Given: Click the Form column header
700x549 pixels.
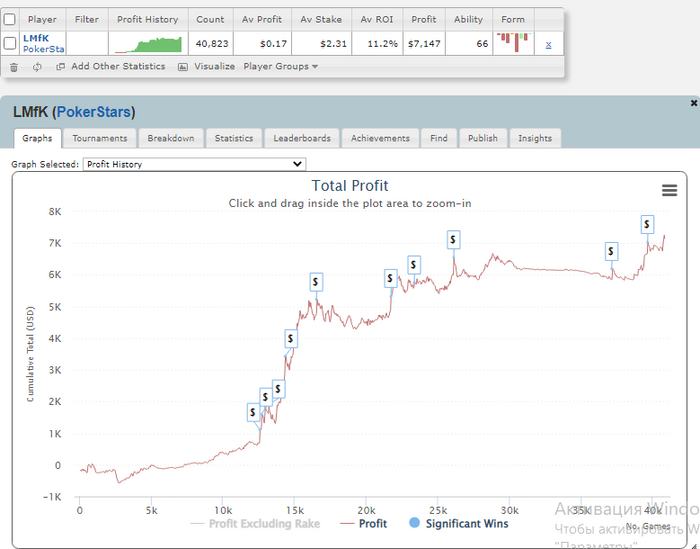Looking at the screenshot, I should tap(513, 19).
